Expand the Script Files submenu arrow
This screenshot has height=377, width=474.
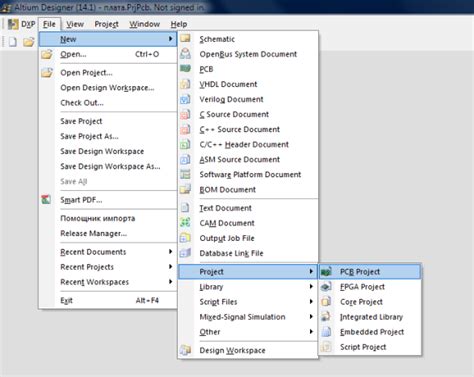click(x=311, y=302)
